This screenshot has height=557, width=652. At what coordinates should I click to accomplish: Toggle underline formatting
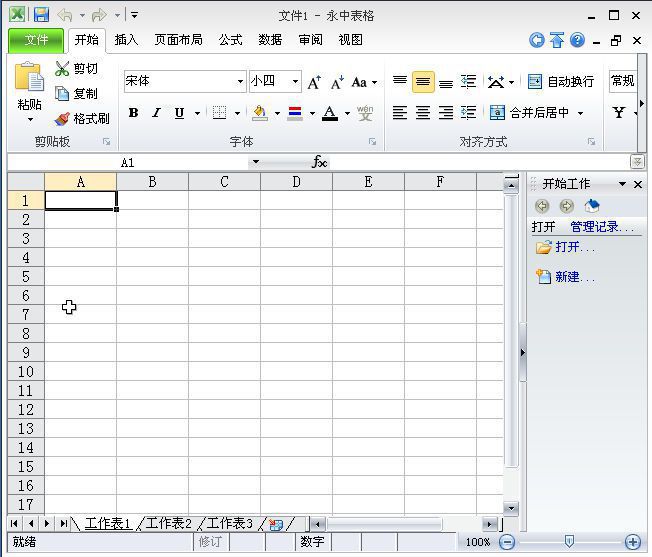tap(179, 113)
